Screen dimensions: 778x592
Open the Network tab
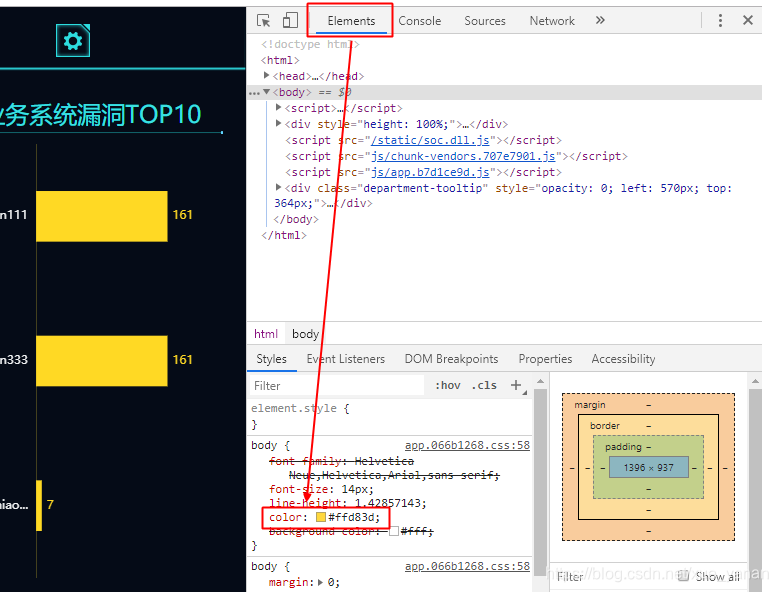[552, 21]
